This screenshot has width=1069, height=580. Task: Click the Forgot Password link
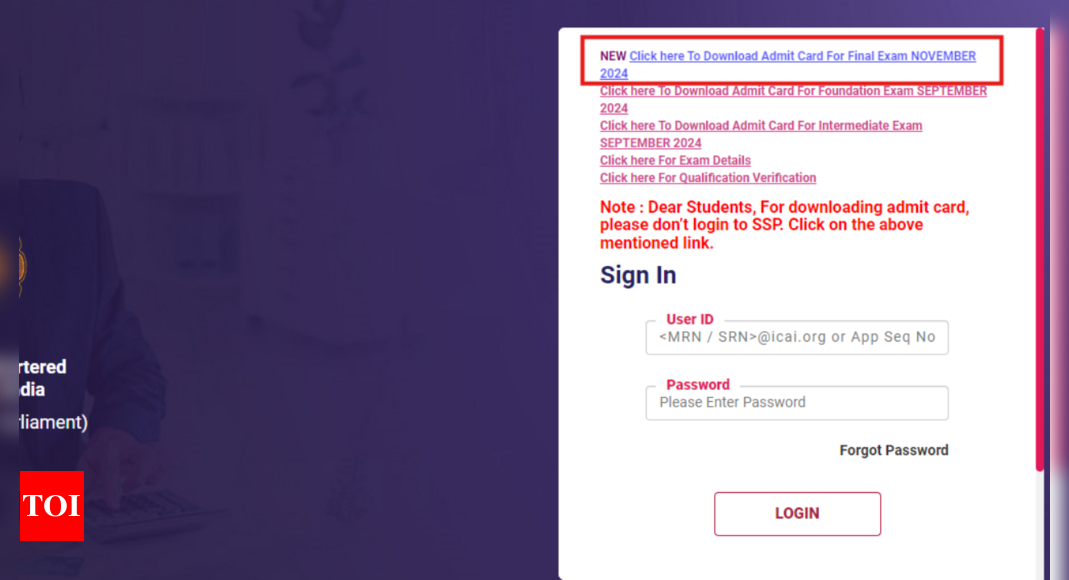(893, 450)
